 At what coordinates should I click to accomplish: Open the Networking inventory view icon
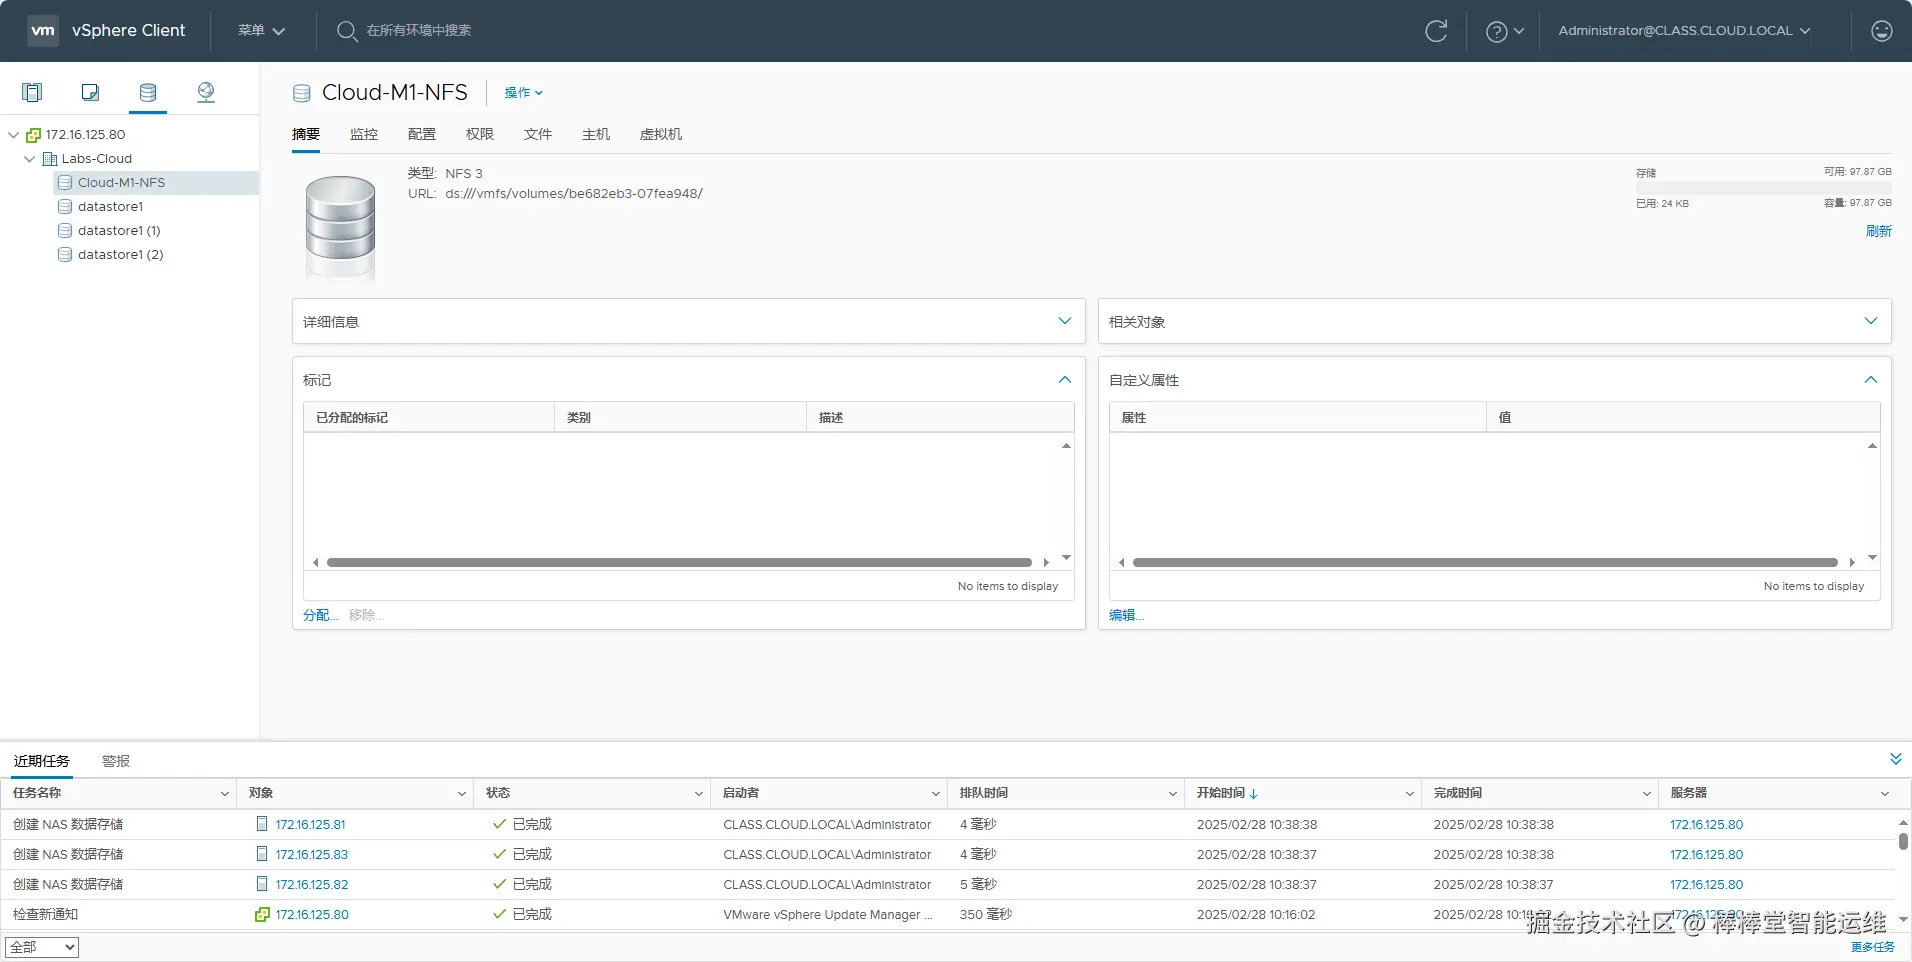click(206, 92)
